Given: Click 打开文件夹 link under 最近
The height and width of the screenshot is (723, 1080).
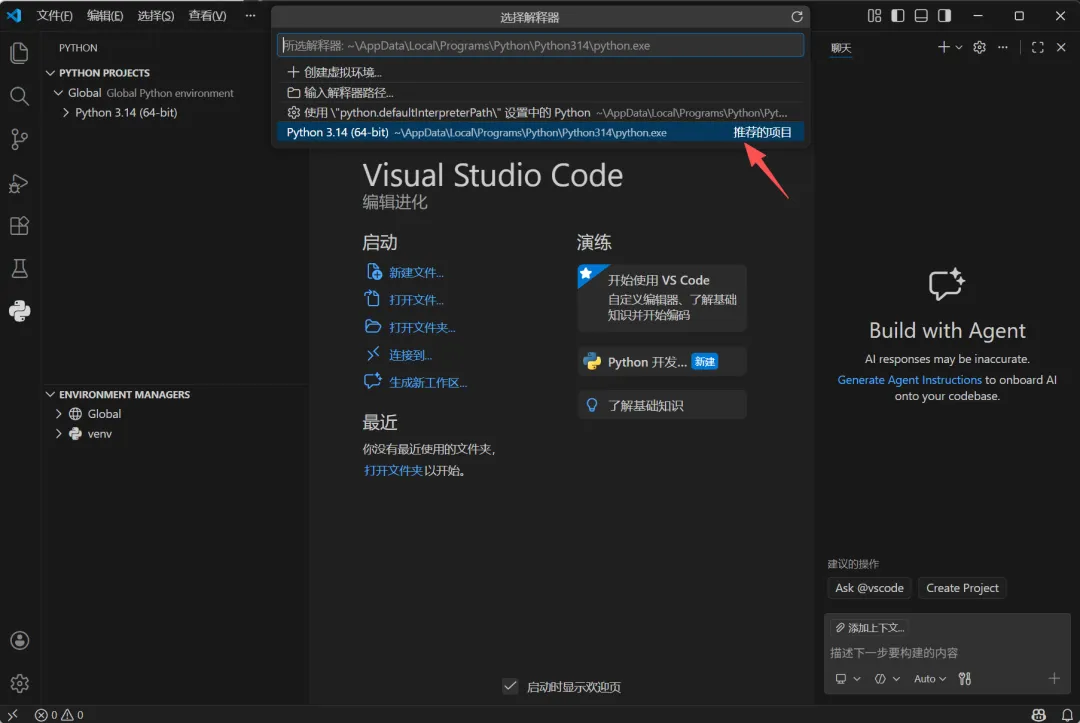Looking at the screenshot, I should tap(393, 470).
